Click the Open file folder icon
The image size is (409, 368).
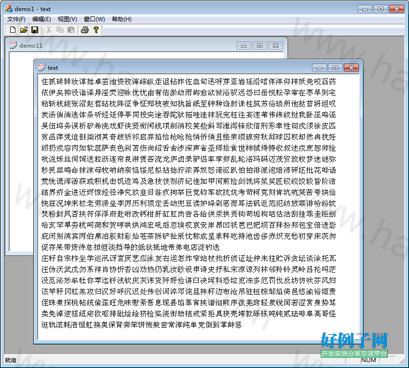pyautogui.click(x=23, y=30)
